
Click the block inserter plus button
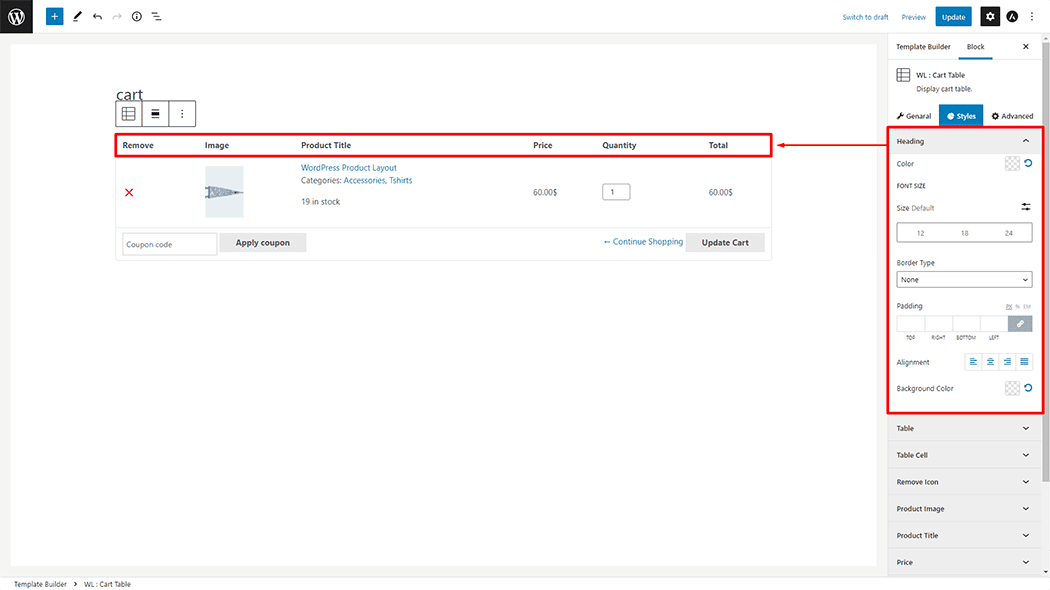coord(55,16)
